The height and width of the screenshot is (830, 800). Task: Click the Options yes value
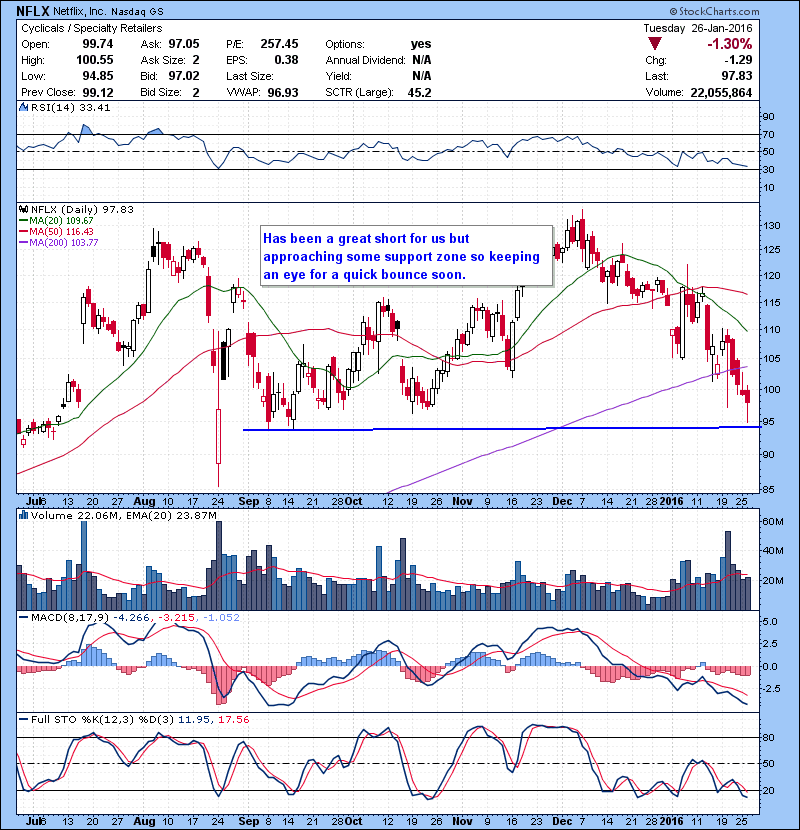(421, 44)
